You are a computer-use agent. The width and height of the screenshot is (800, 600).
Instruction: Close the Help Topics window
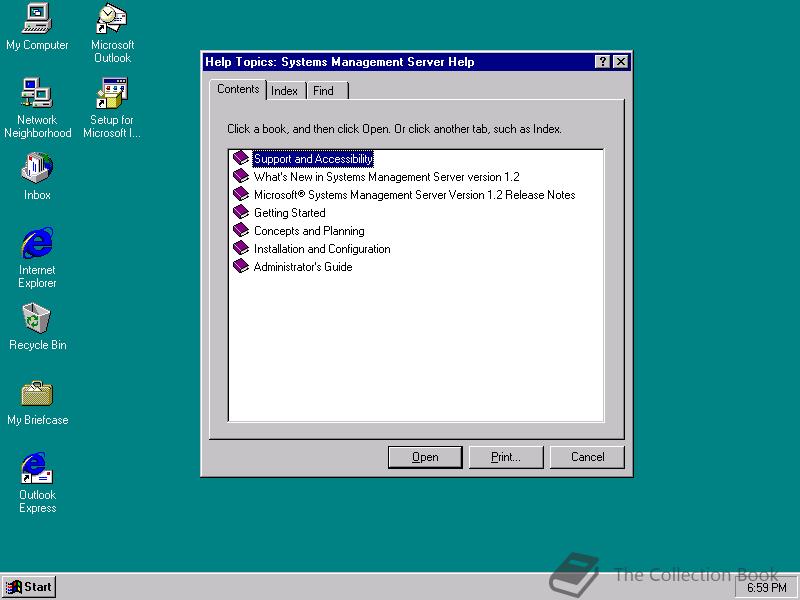(620, 62)
